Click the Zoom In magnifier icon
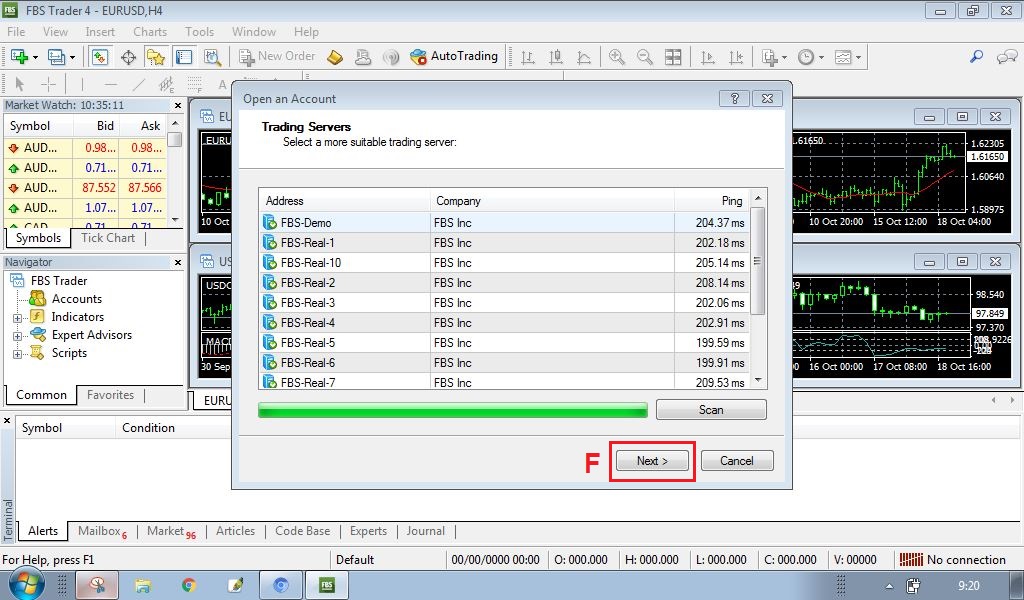This screenshot has height=600, width=1024. tap(616, 57)
